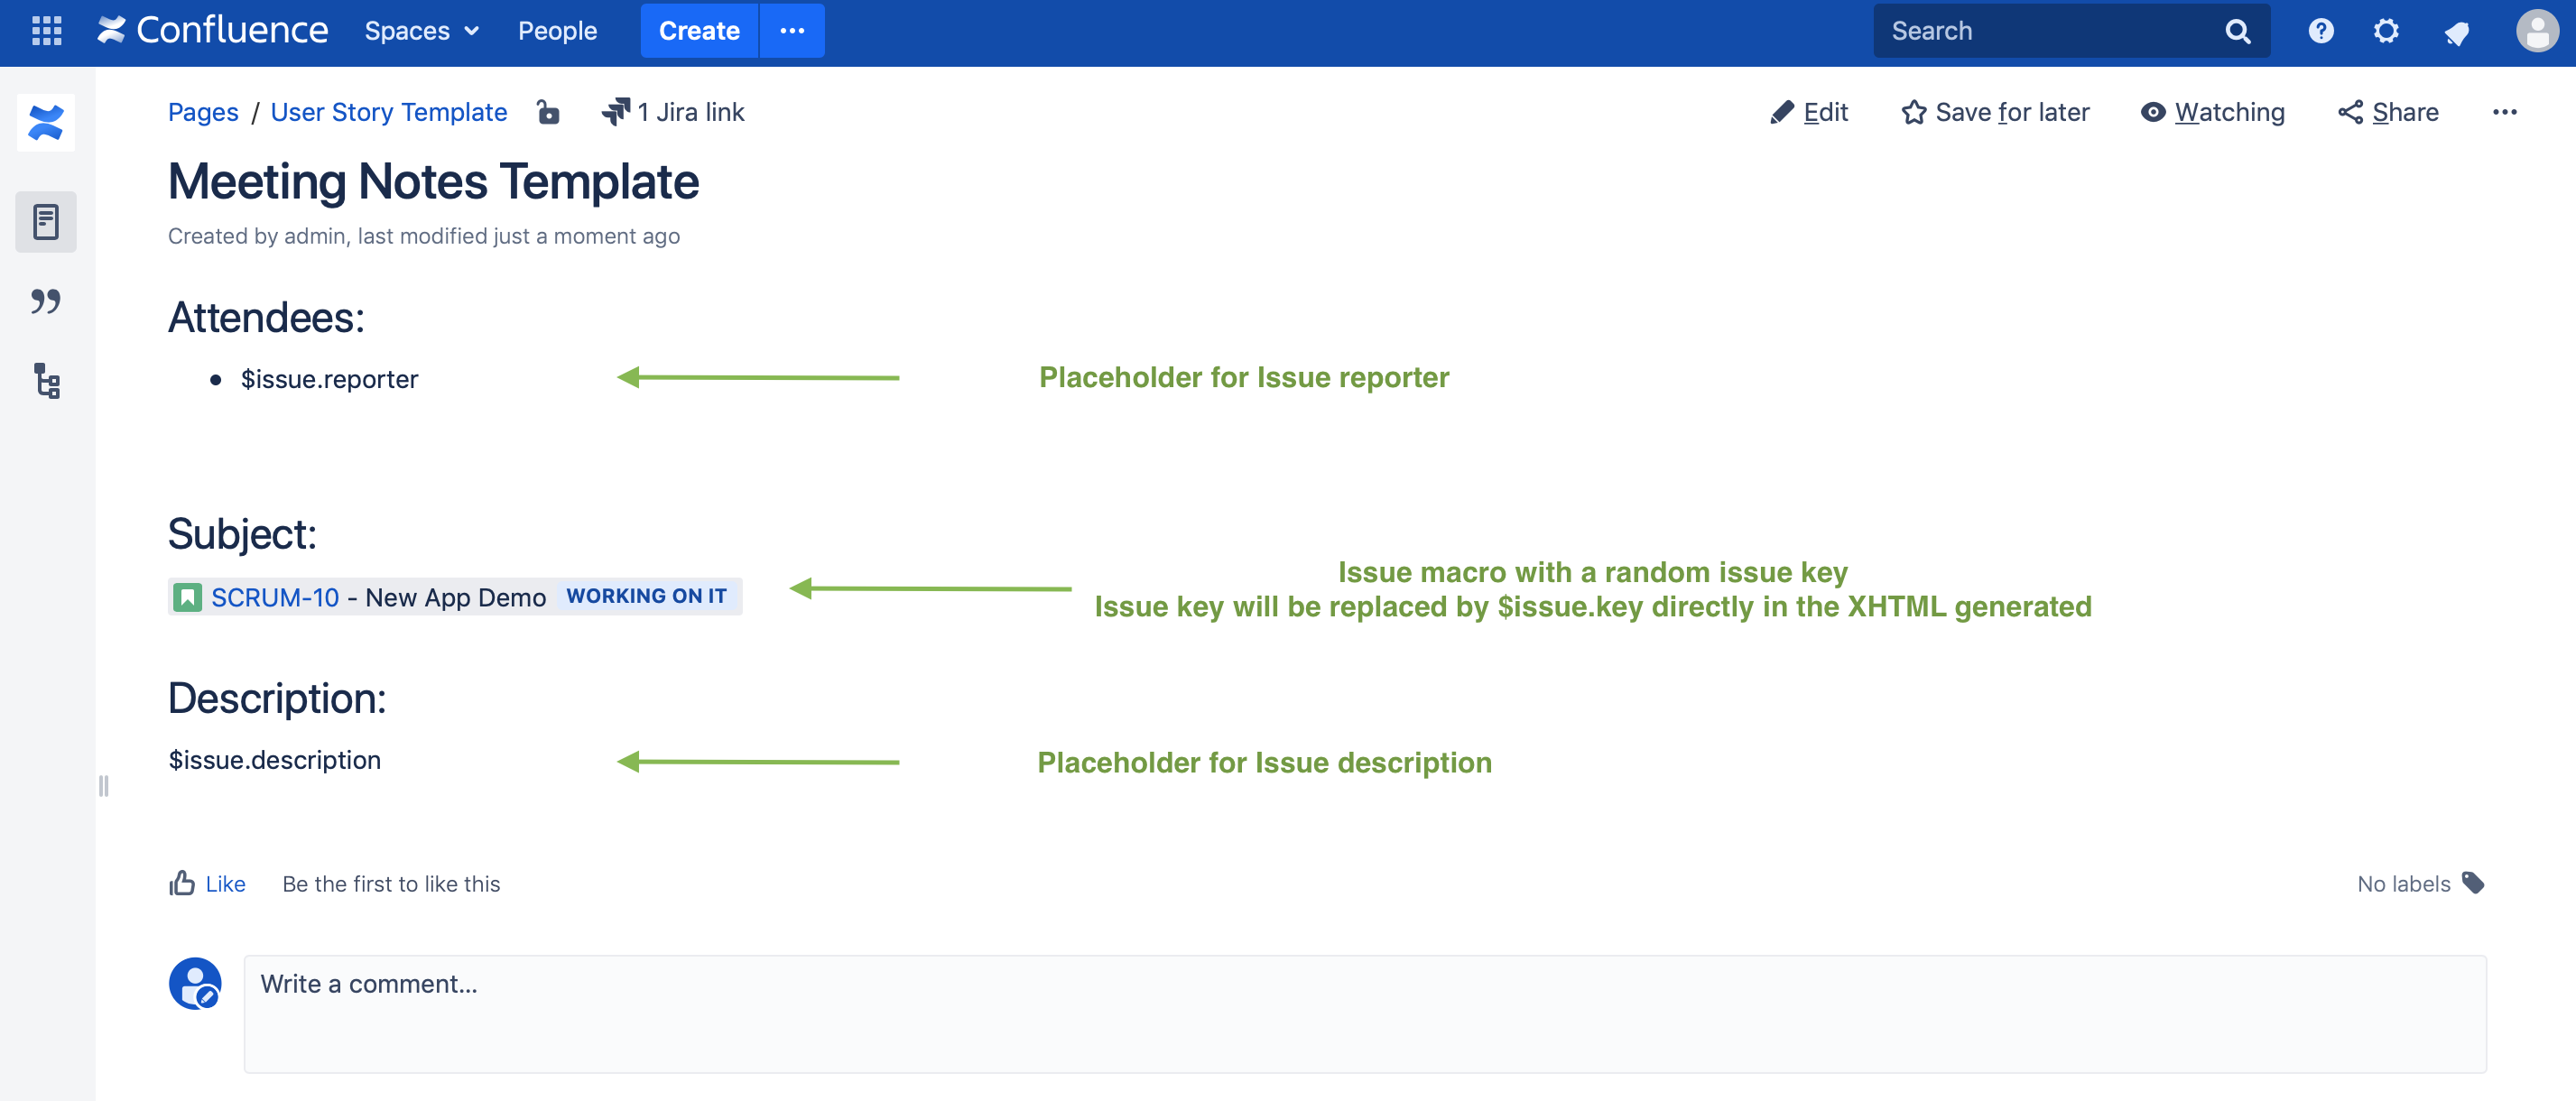Open the SCRUM-10 issue link
Image resolution: width=2576 pixels, height=1101 pixels.
click(276, 597)
